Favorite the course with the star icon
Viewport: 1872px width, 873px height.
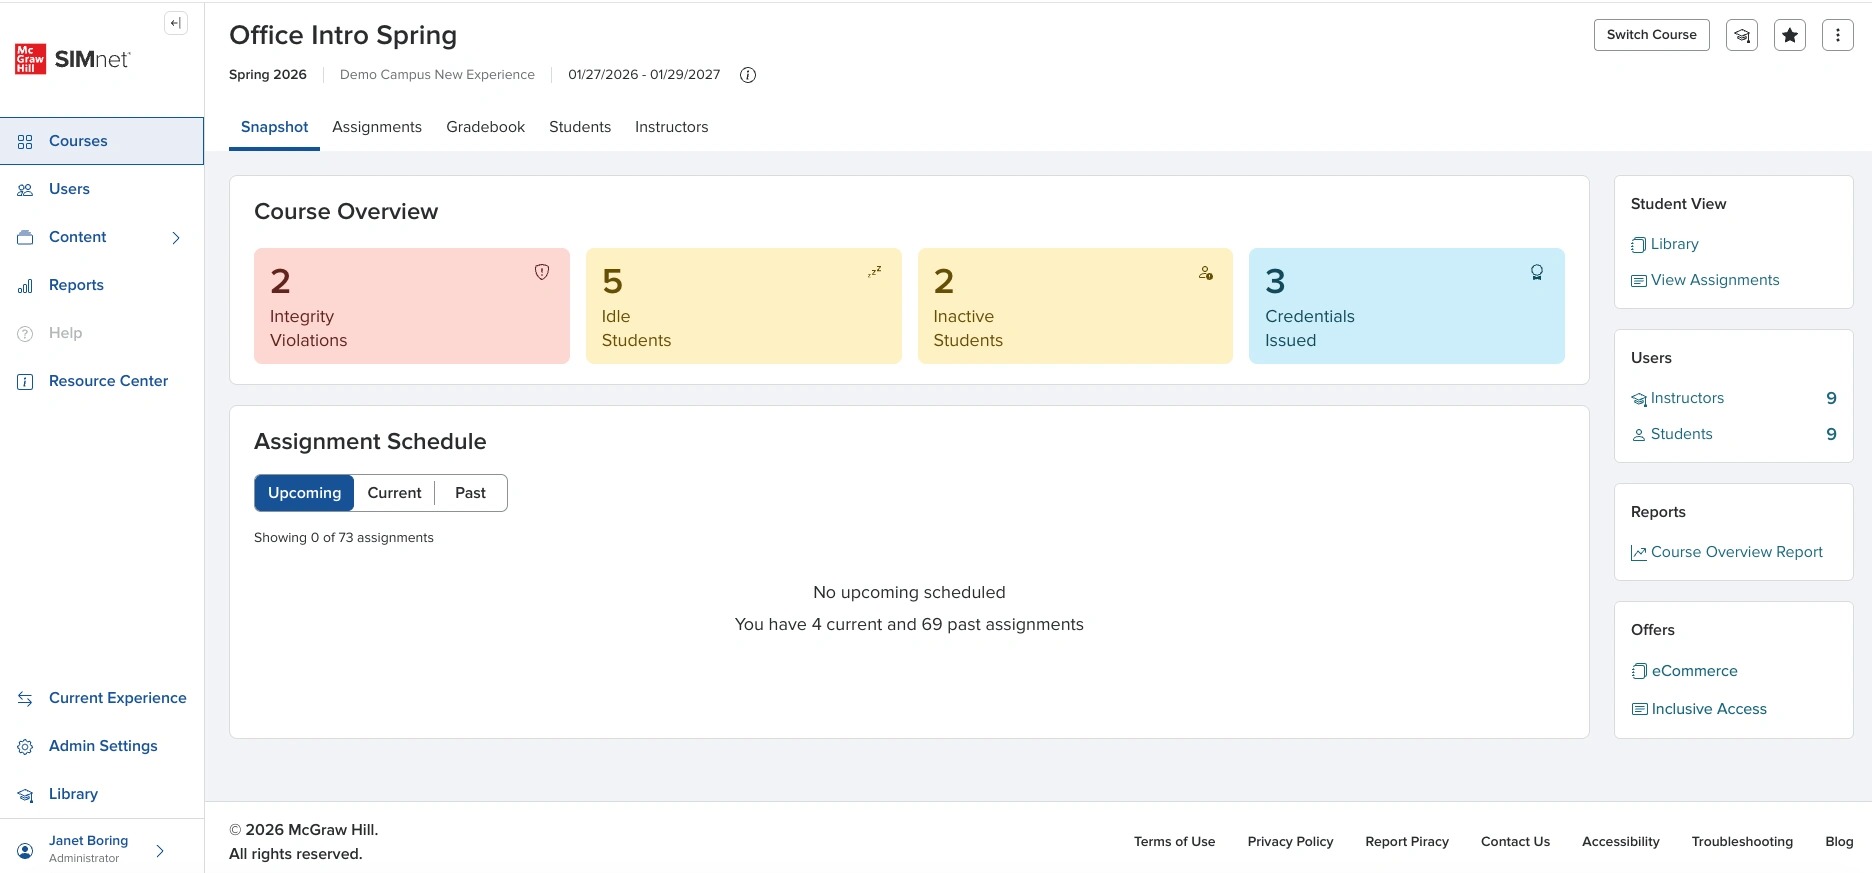(x=1790, y=35)
